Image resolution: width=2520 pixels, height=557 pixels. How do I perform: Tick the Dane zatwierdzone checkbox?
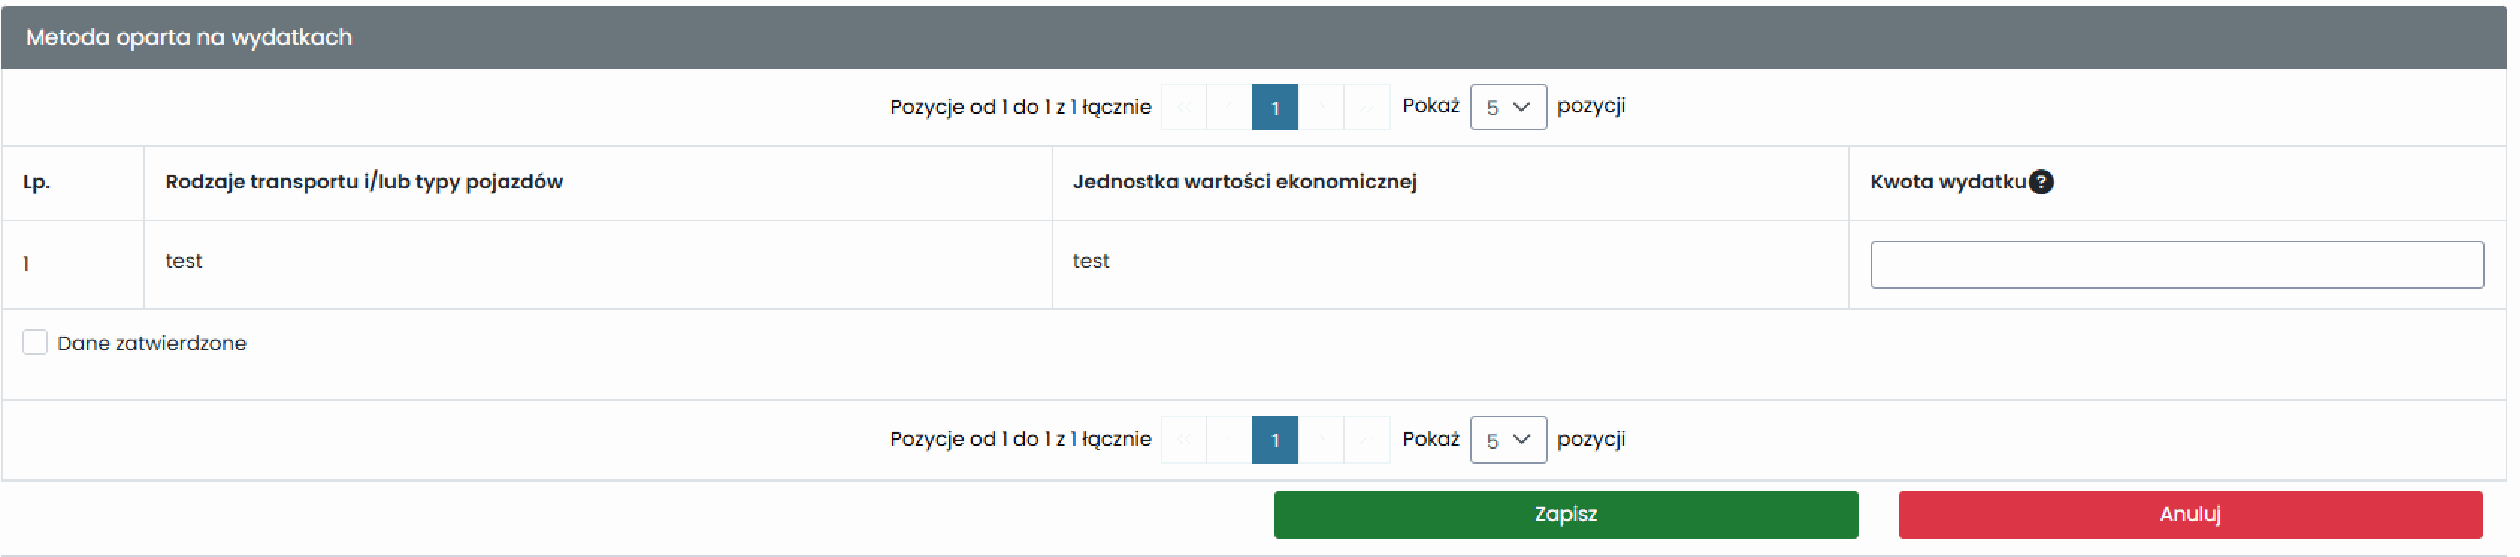coord(35,344)
